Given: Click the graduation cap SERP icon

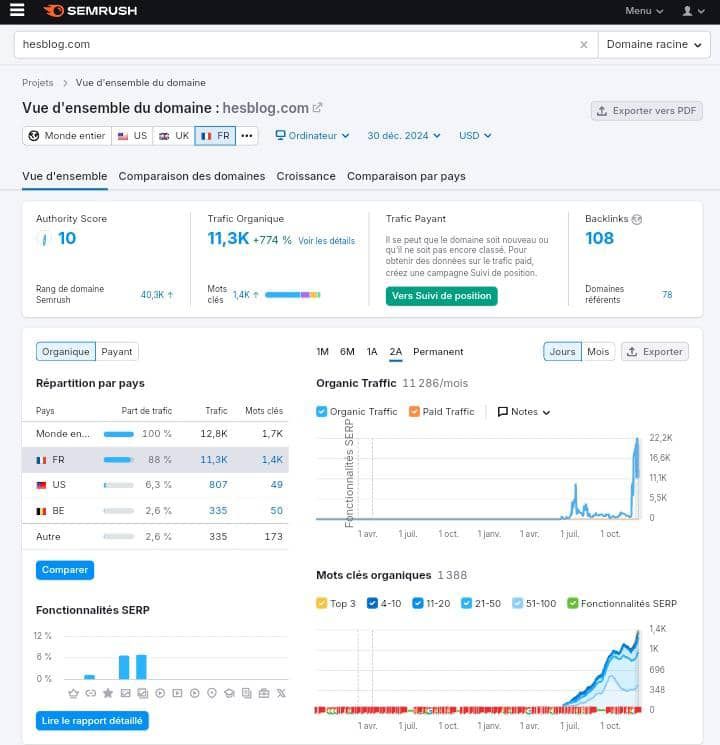Looking at the screenshot, I should click(x=230, y=693).
